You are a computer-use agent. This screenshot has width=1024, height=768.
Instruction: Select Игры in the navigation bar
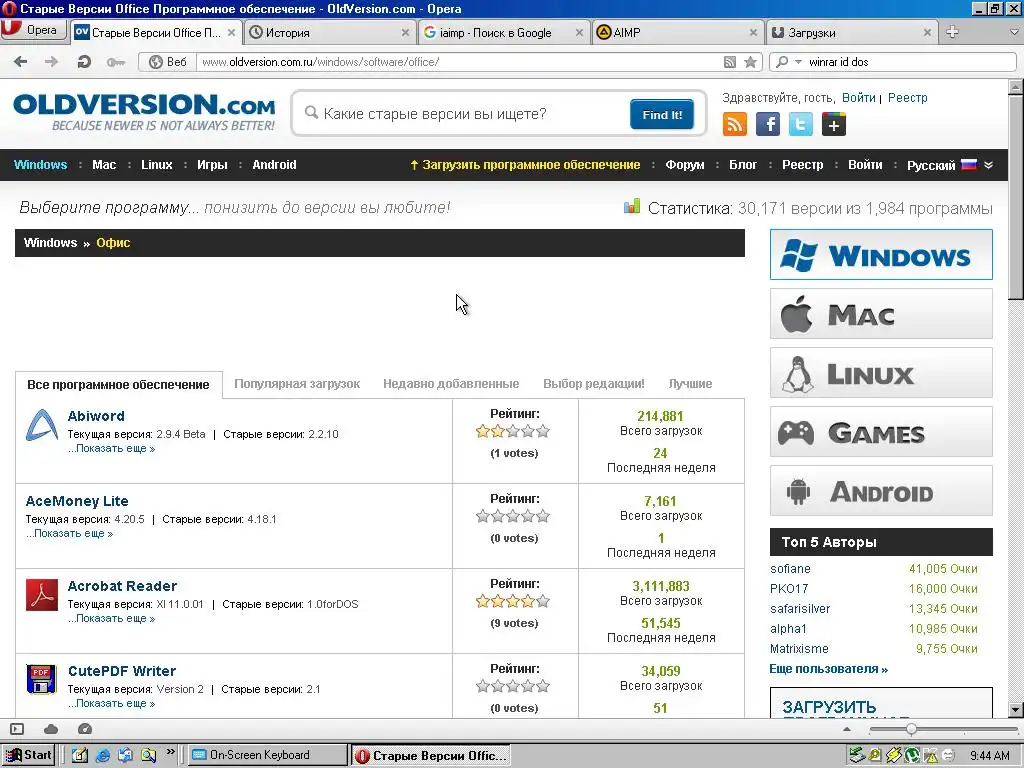point(212,165)
